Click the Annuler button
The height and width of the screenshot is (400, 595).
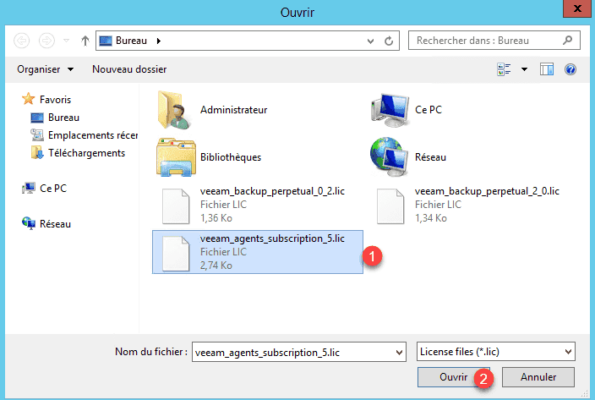(x=538, y=377)
